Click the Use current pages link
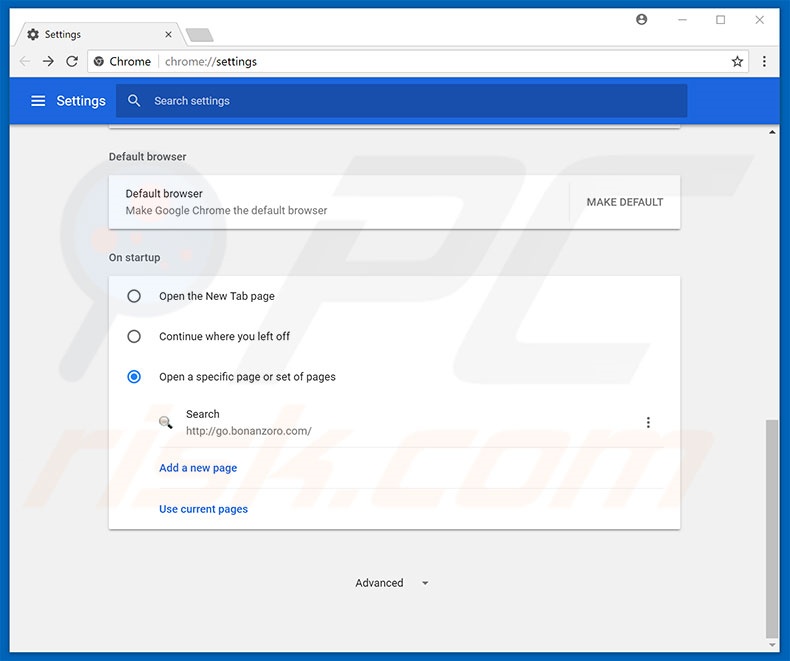The image size is (790, 661). [x=204, y=509]
